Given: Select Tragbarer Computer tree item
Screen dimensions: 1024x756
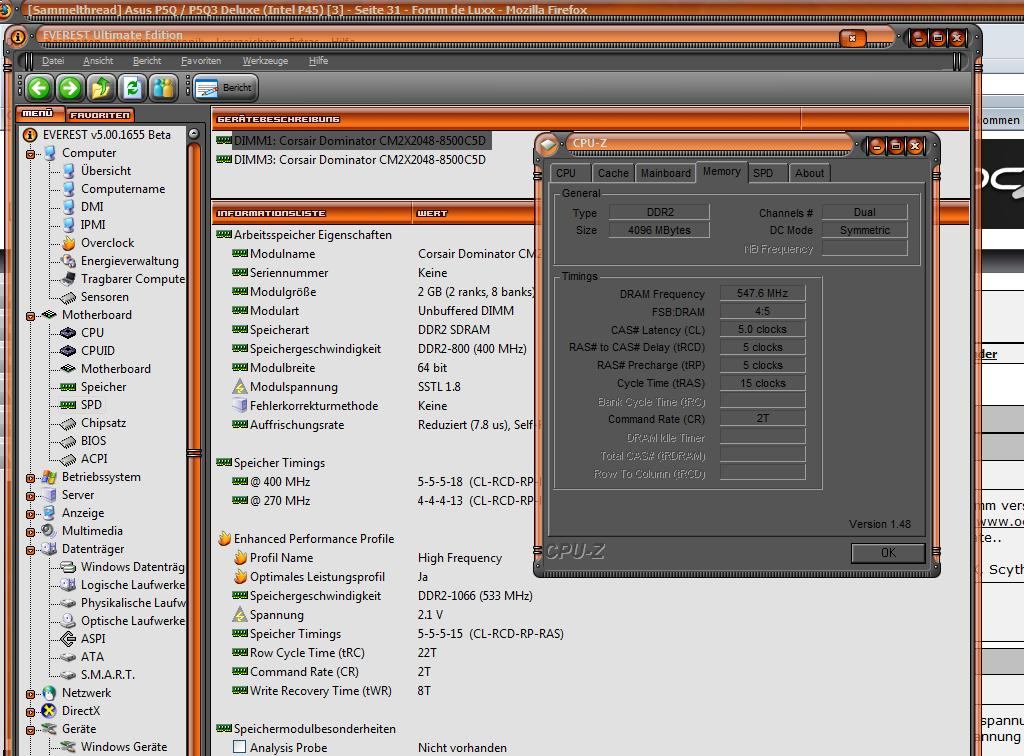Looking at the screenshot, I should 133,279.
